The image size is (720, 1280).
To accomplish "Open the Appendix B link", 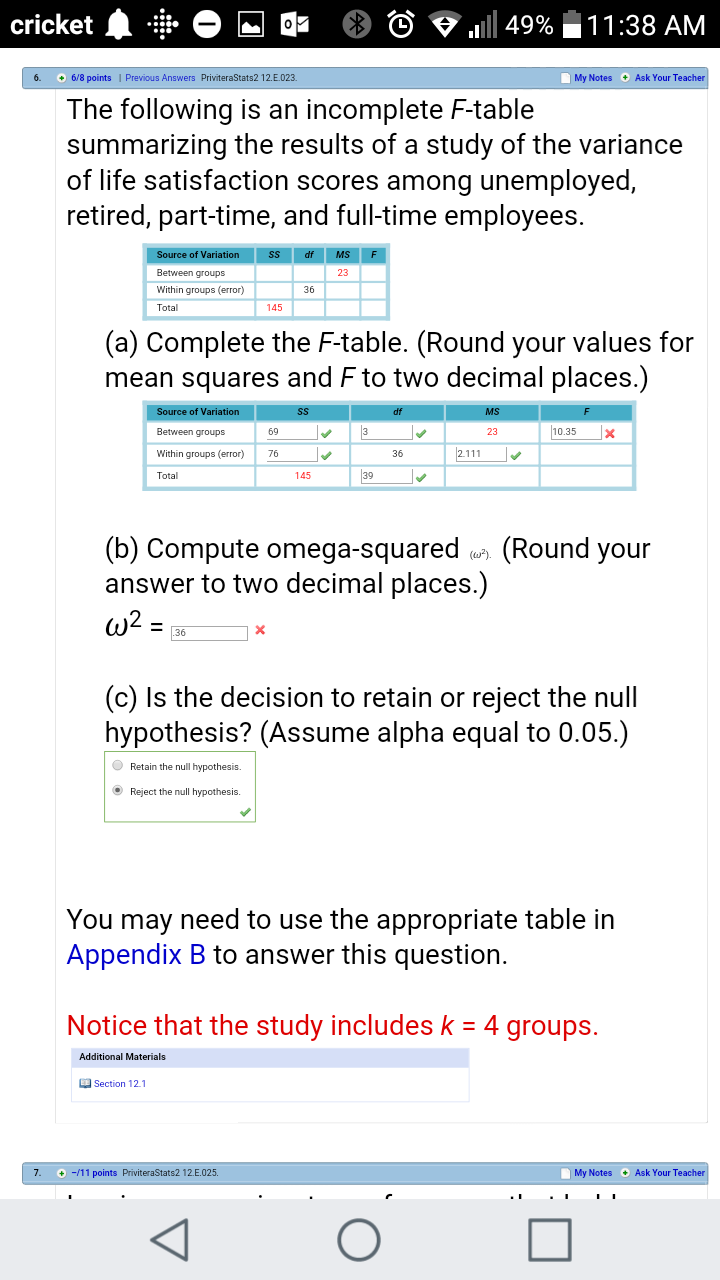I will tap(136, 955).
